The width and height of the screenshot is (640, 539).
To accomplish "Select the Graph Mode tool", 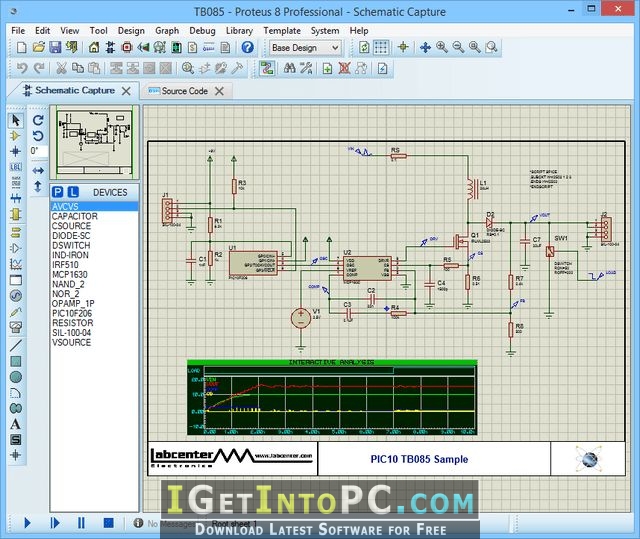I will (x=16, y=264).
